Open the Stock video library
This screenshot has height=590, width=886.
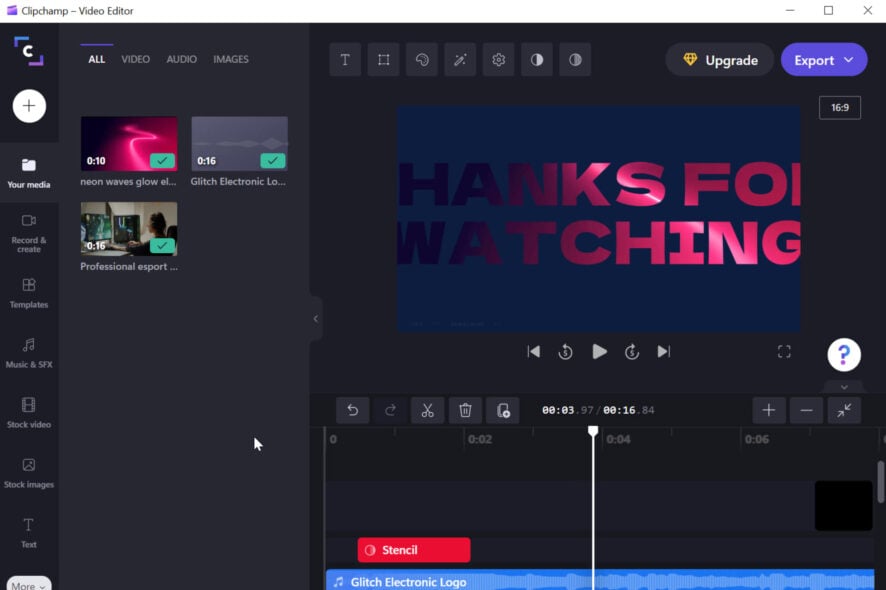click(29, 413)
